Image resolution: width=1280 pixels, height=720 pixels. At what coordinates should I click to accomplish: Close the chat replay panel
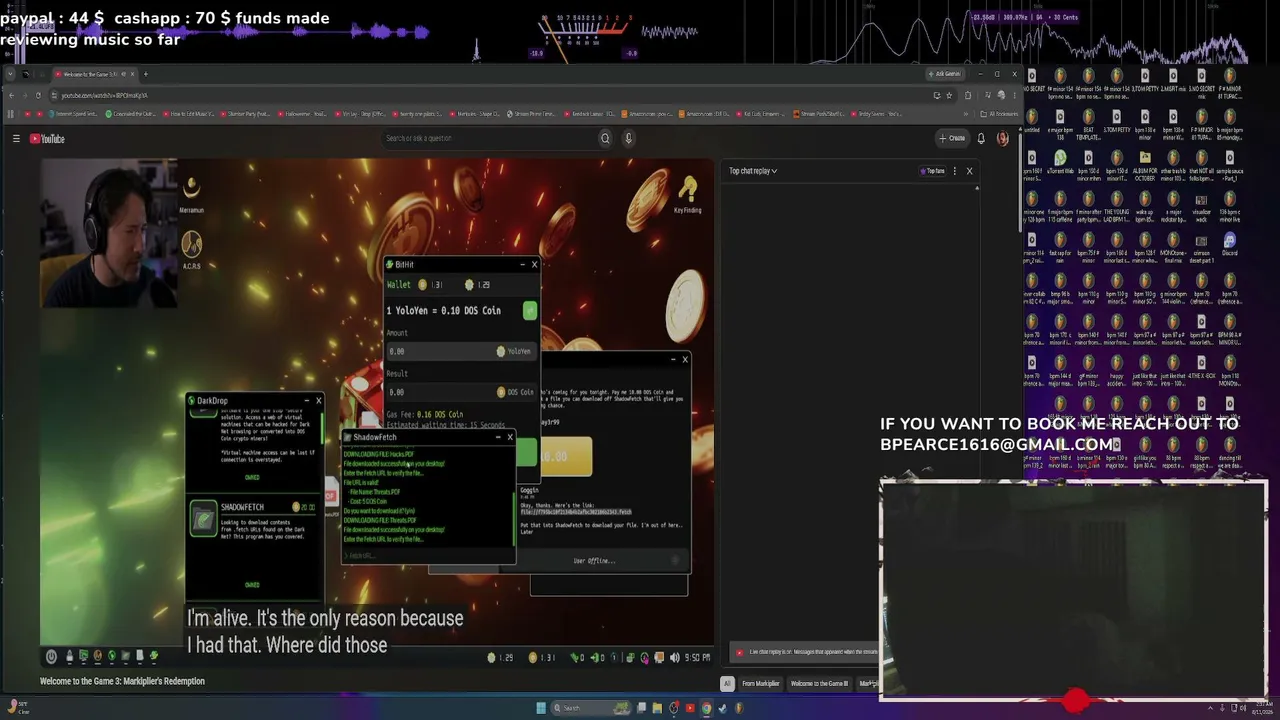pyautogui.click(x=969, y=171)
